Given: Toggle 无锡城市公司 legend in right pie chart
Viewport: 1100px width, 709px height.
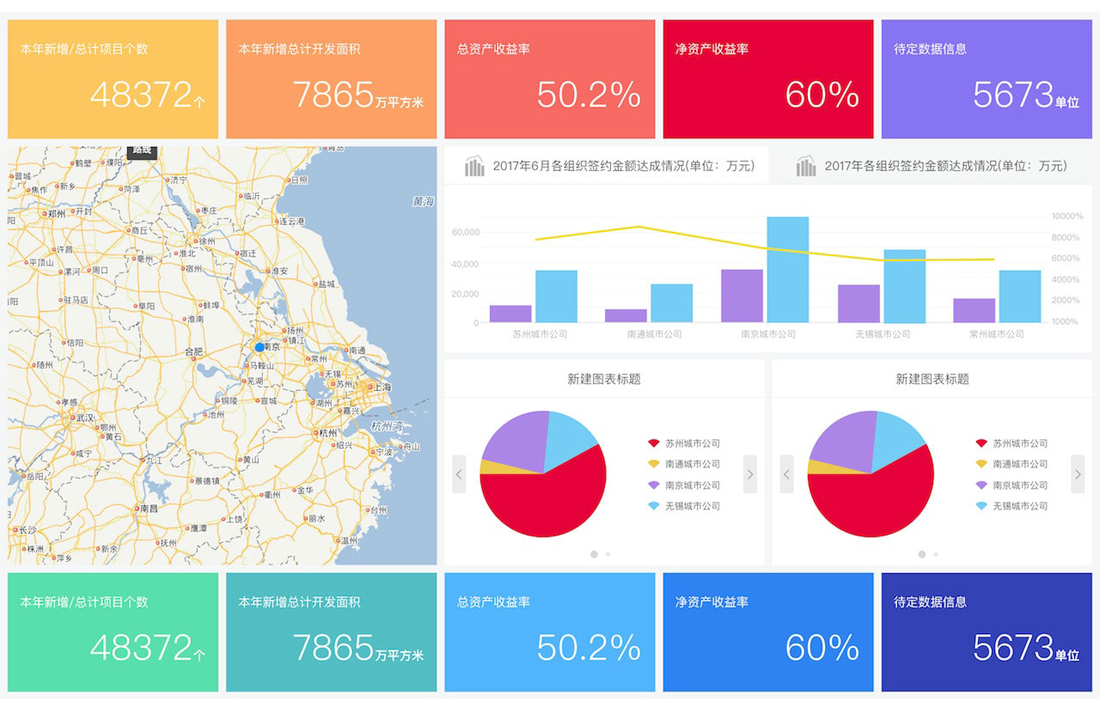Looking at the screenshot, I should pyautogui.click(x=1020, y=506).
